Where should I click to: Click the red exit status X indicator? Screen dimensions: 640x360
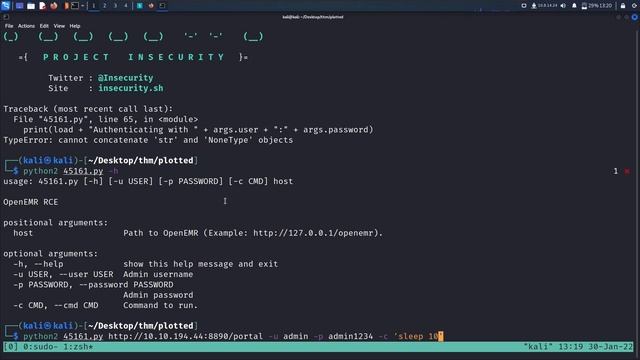[x=627, y=171]
